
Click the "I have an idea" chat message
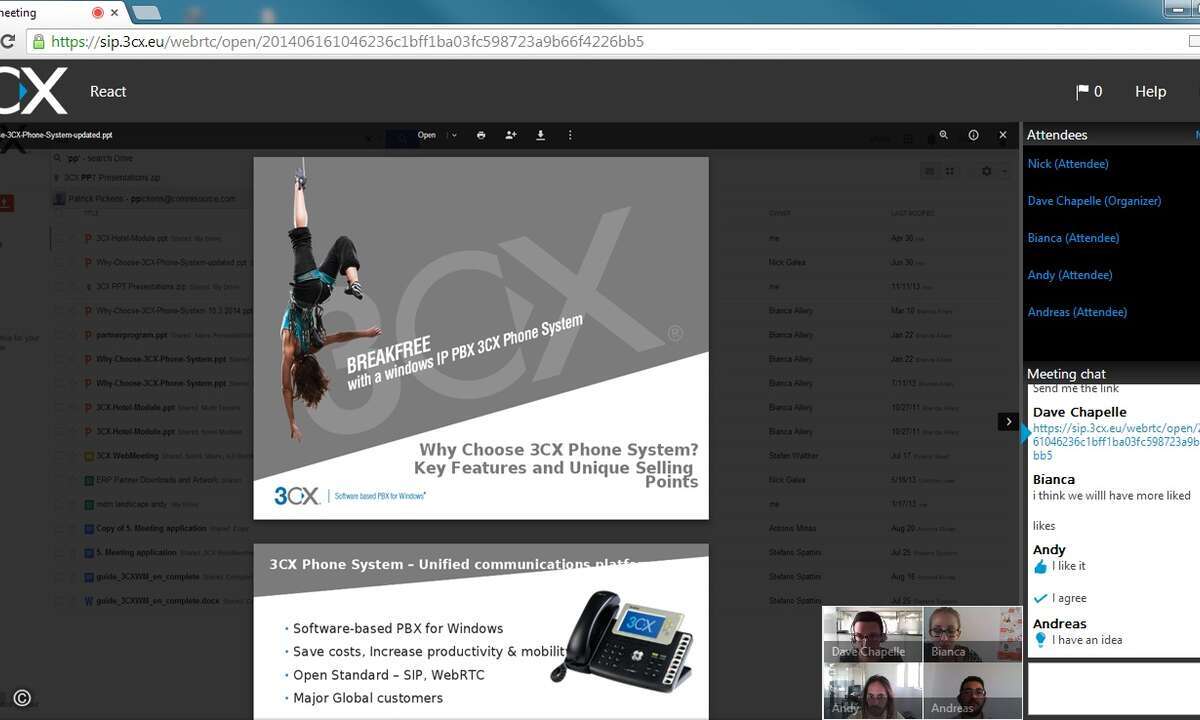pyautogui.click(x=1088, y=640)
